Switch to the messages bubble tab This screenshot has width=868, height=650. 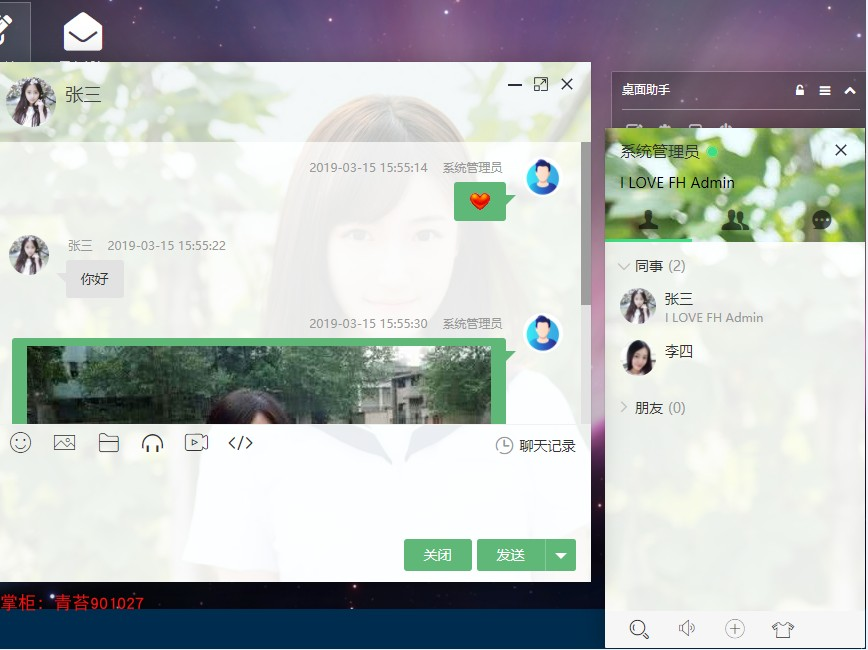(822, 220)
